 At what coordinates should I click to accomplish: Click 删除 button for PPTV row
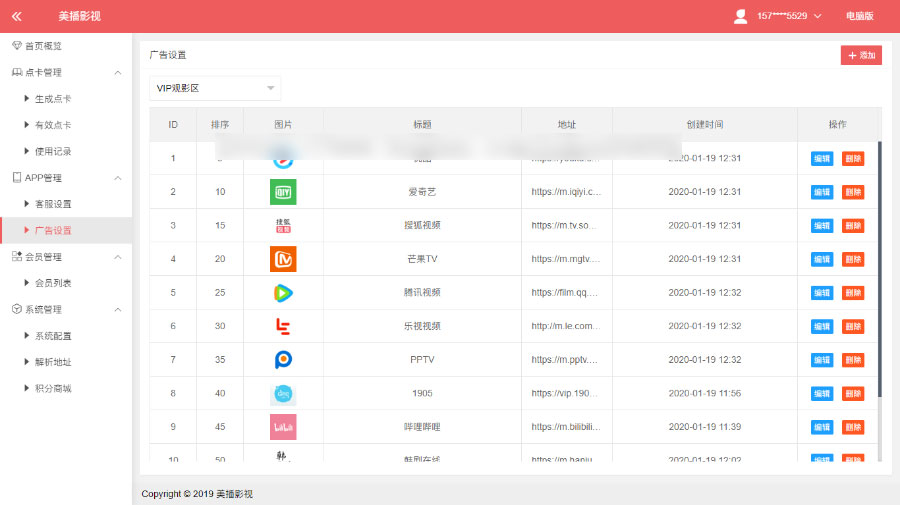click(853, 360)
